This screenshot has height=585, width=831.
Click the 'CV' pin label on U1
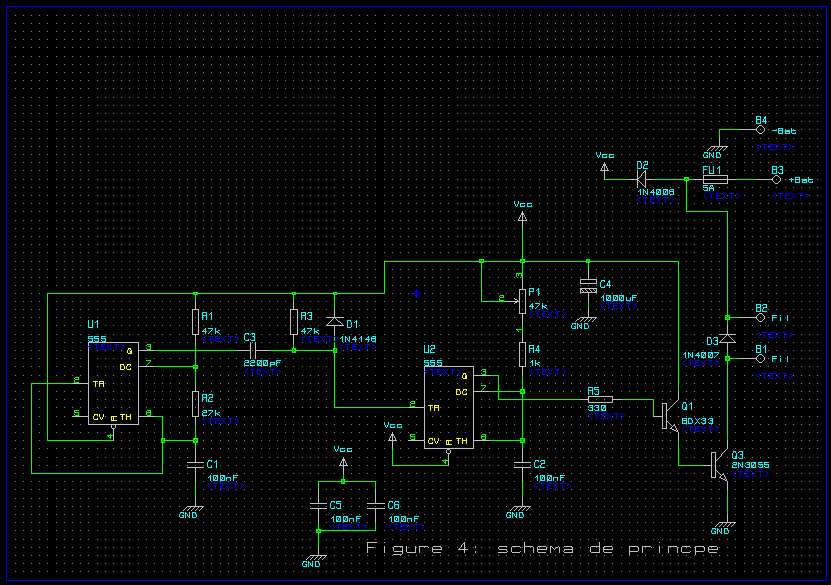tap(99, 417)
